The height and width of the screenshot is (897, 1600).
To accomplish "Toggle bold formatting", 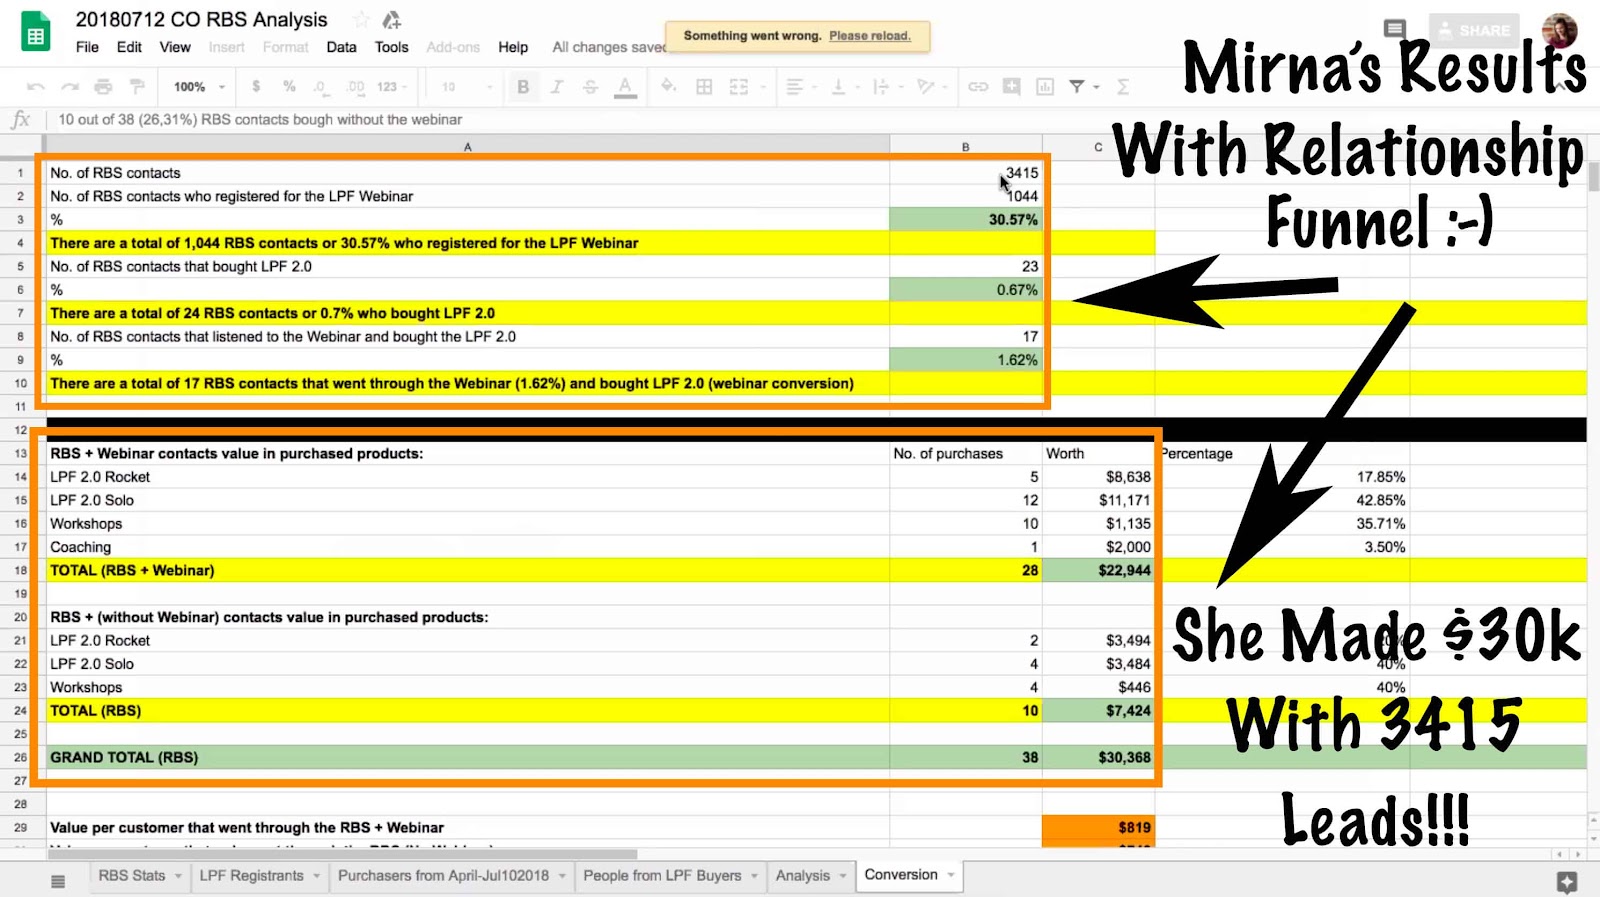I will (x=523, y=87).
